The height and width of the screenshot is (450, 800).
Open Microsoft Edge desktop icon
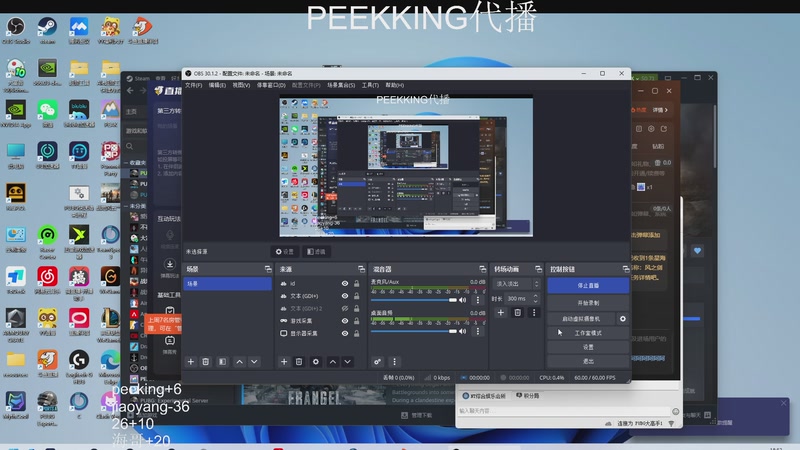pos(110,365)
